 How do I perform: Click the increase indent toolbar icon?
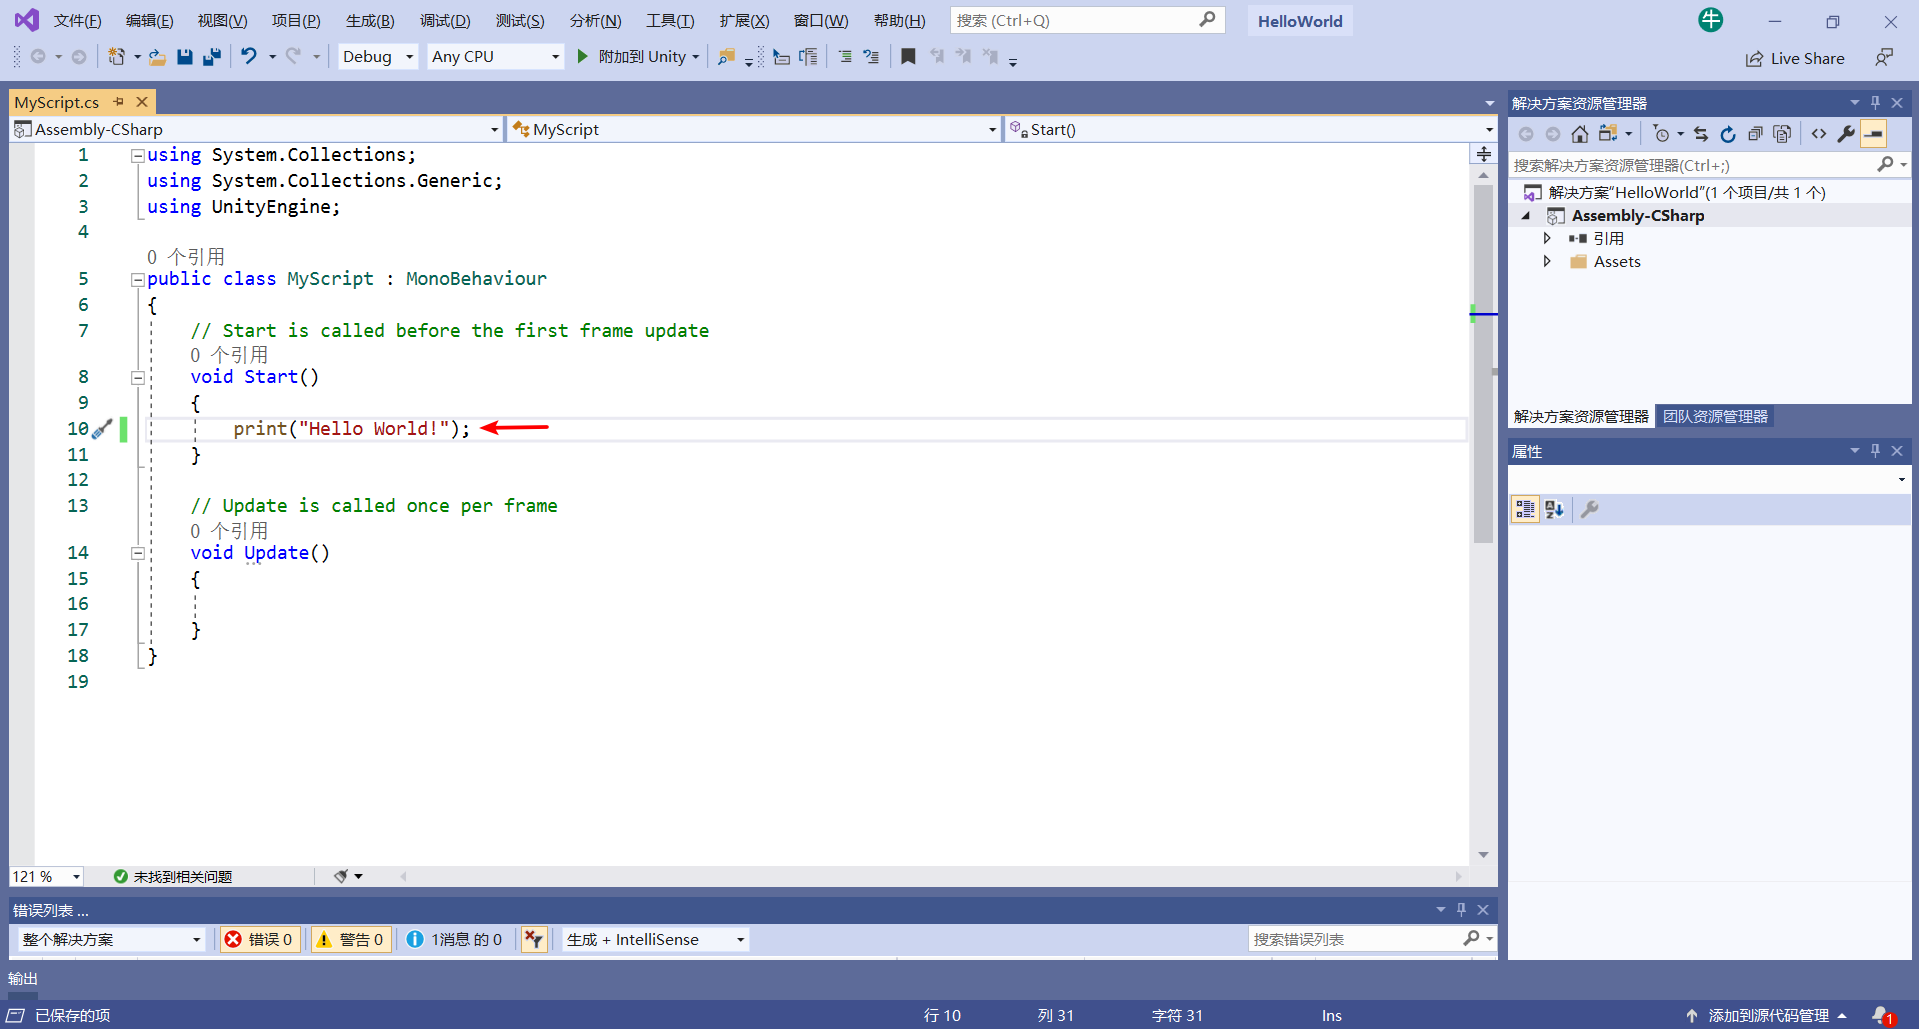coord(808,57)
